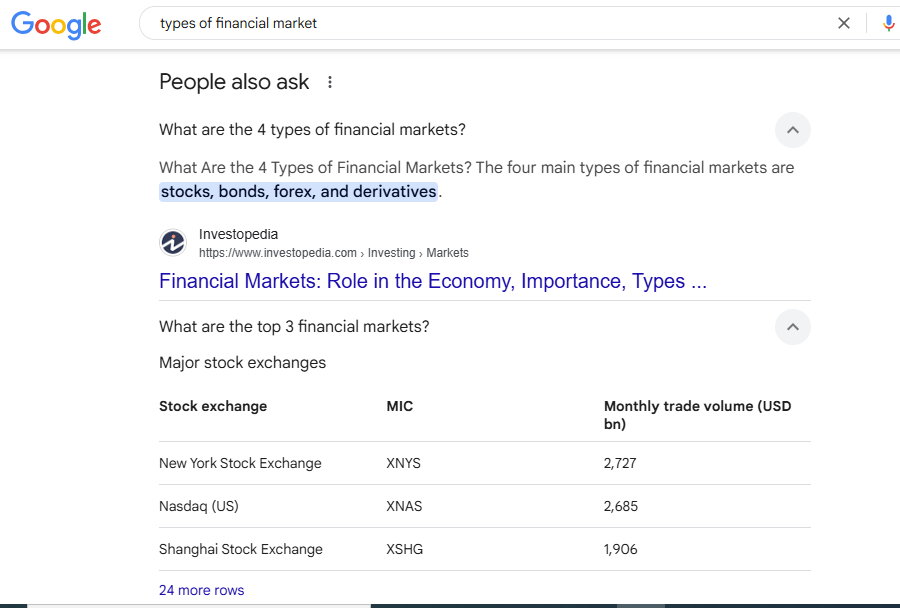Image resolution: width=900 pixels, height=608 pixels.
Task: Click the Investopedia site name
Action: click(238, 234)
